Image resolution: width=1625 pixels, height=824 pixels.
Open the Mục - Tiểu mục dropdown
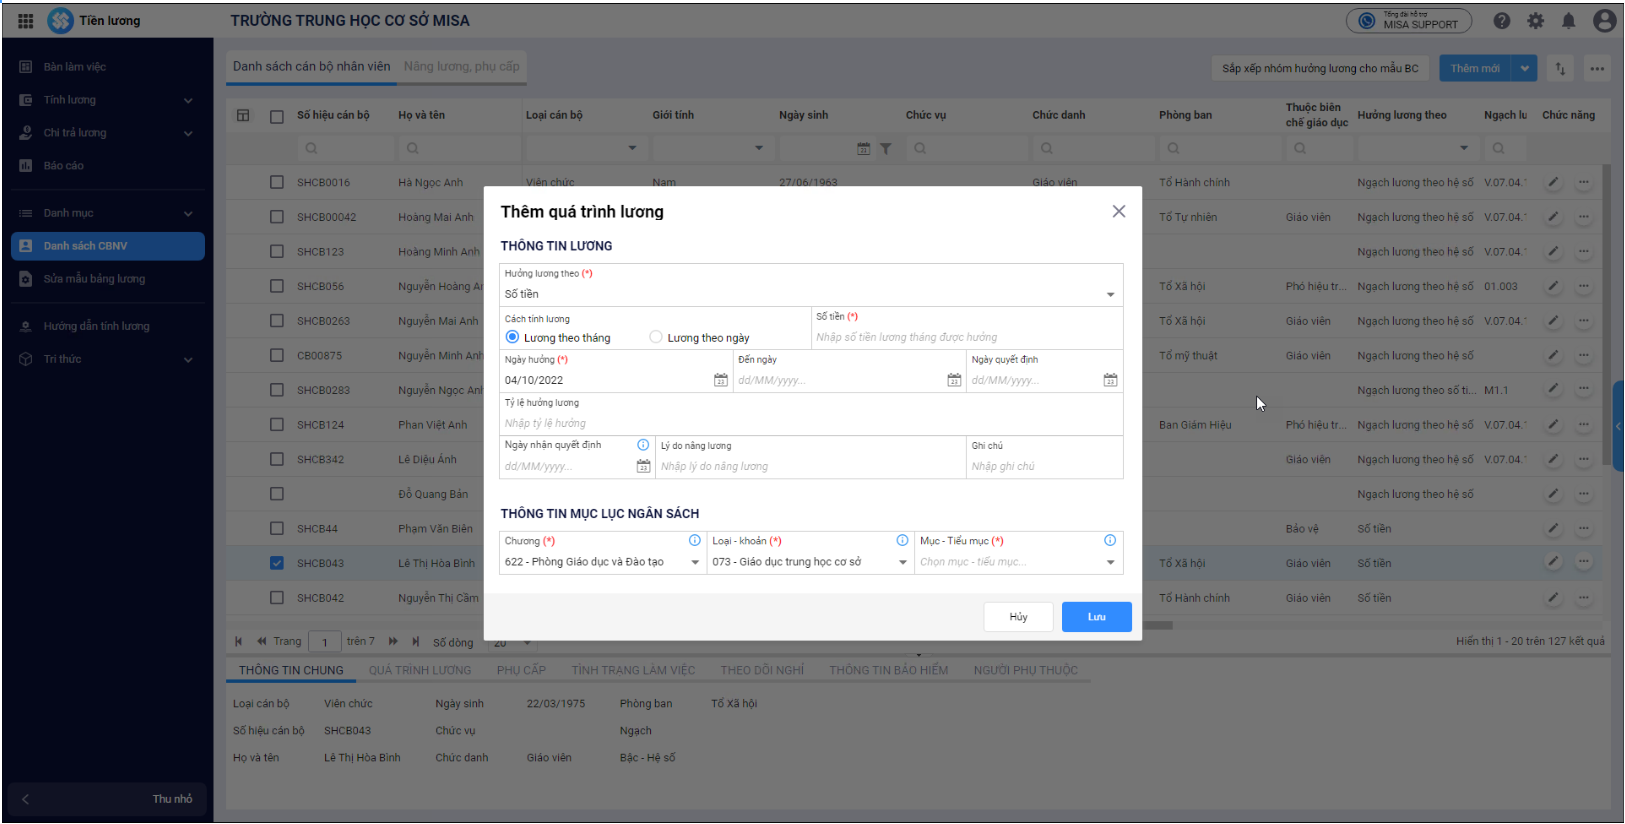tap(1110, 563)
